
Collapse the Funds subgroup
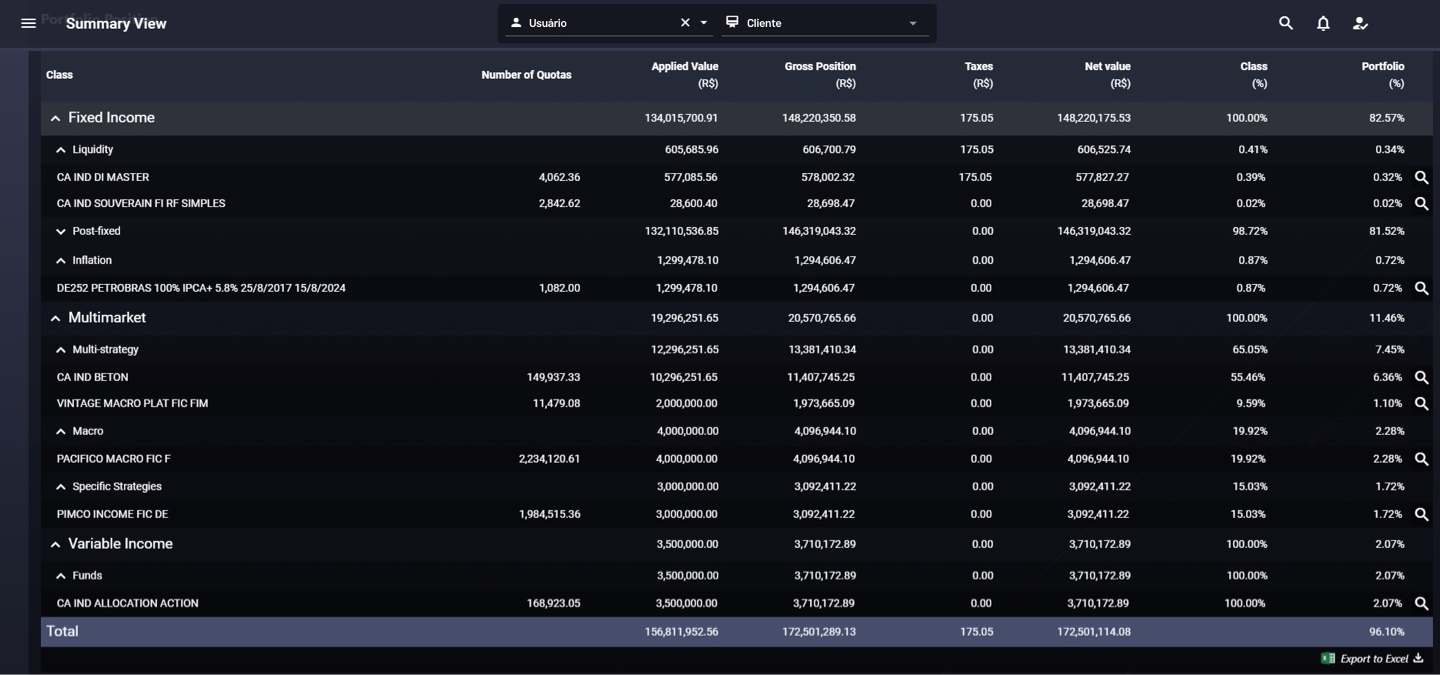point(61,576)
